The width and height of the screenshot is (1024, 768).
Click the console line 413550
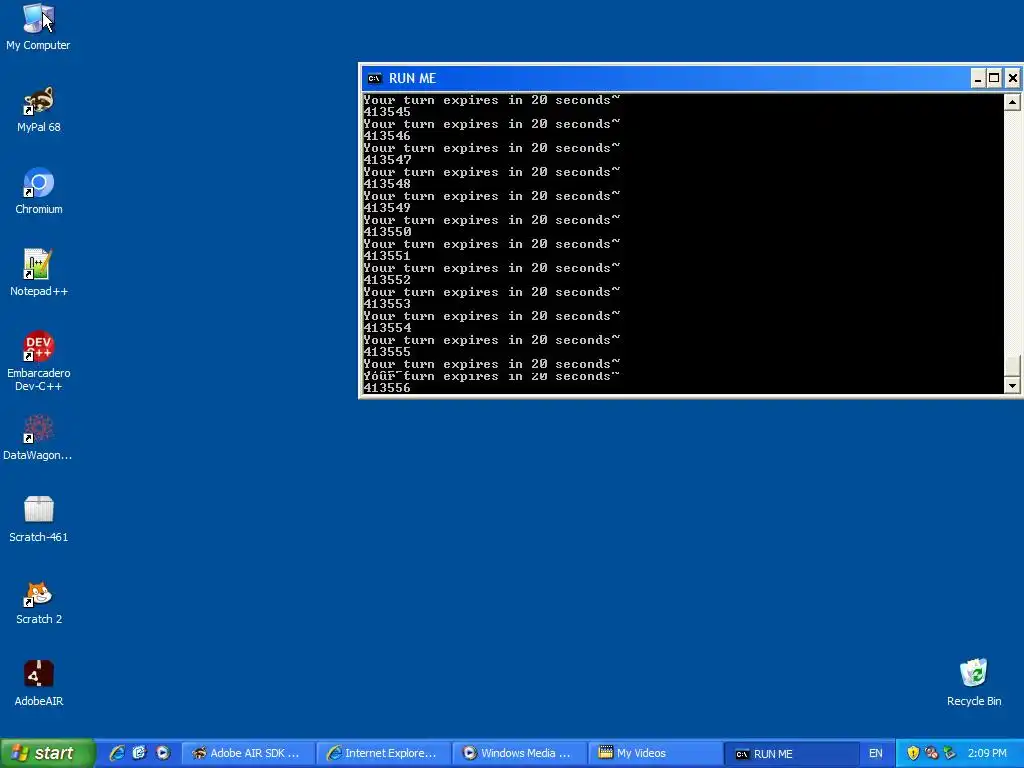coord(387,232)
